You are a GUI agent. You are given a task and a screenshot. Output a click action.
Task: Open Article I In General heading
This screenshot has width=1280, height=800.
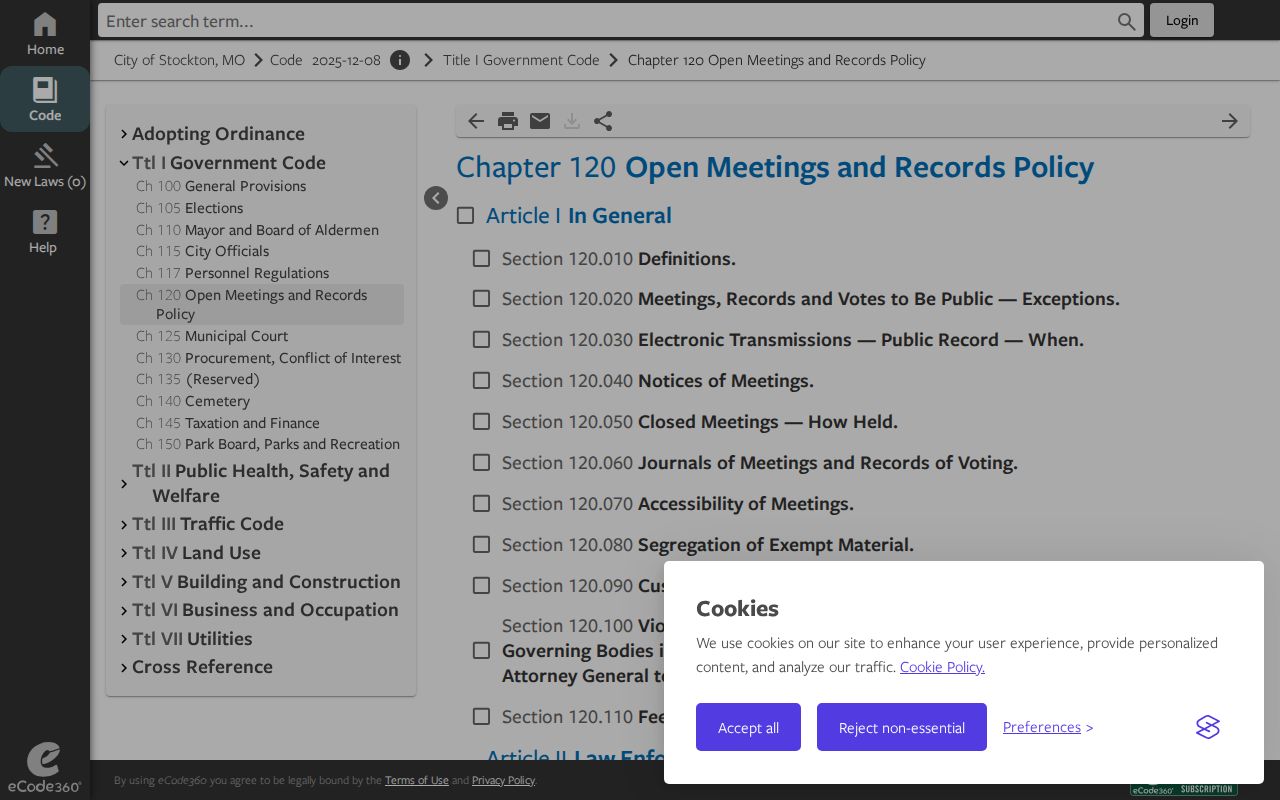pyautogui.click(x=579, y=215)
